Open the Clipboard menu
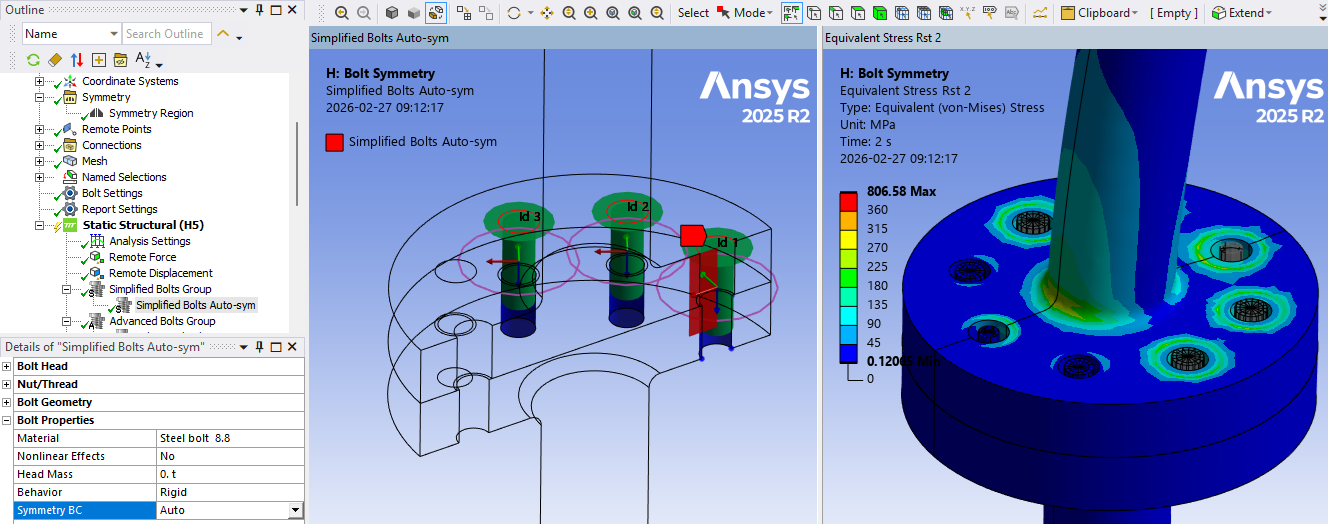 coord(1107,13)
